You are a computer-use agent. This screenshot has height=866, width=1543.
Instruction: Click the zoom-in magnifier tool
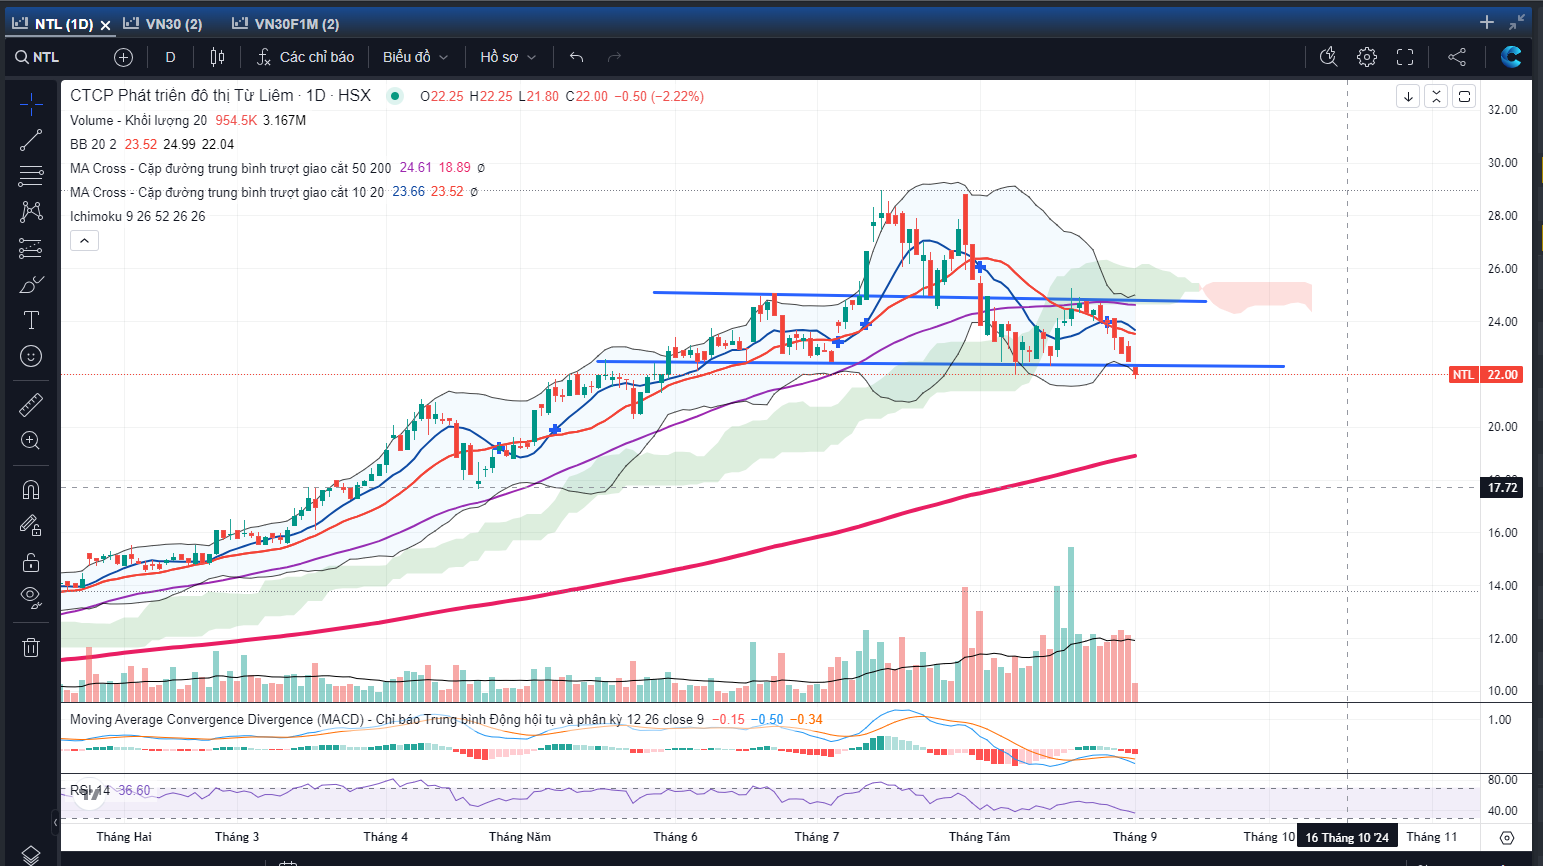click(31, 441)
